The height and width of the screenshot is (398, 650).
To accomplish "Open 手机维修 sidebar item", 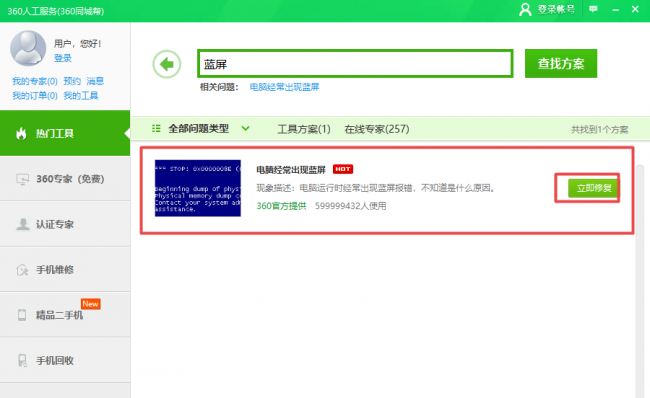I will pyautogui.click(x=65, y=270).
